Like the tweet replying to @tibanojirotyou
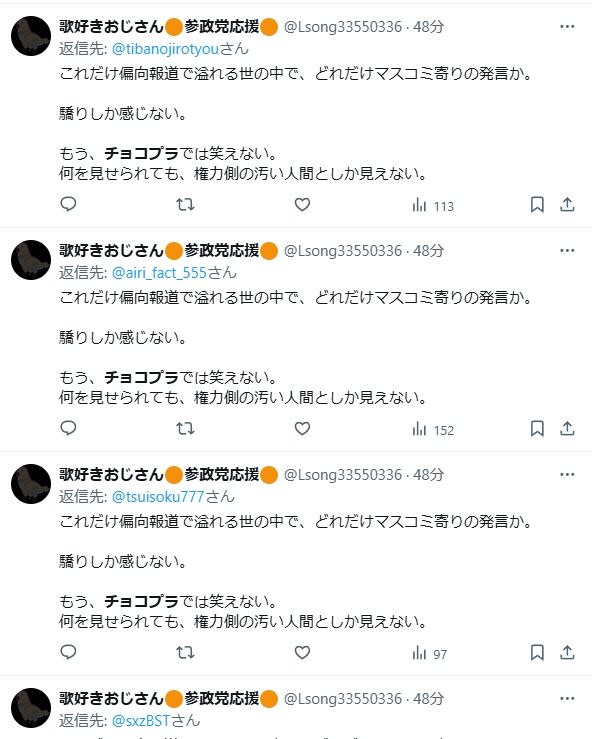The height and width of the screenshot is (739, 592). (x=302, y=205)
